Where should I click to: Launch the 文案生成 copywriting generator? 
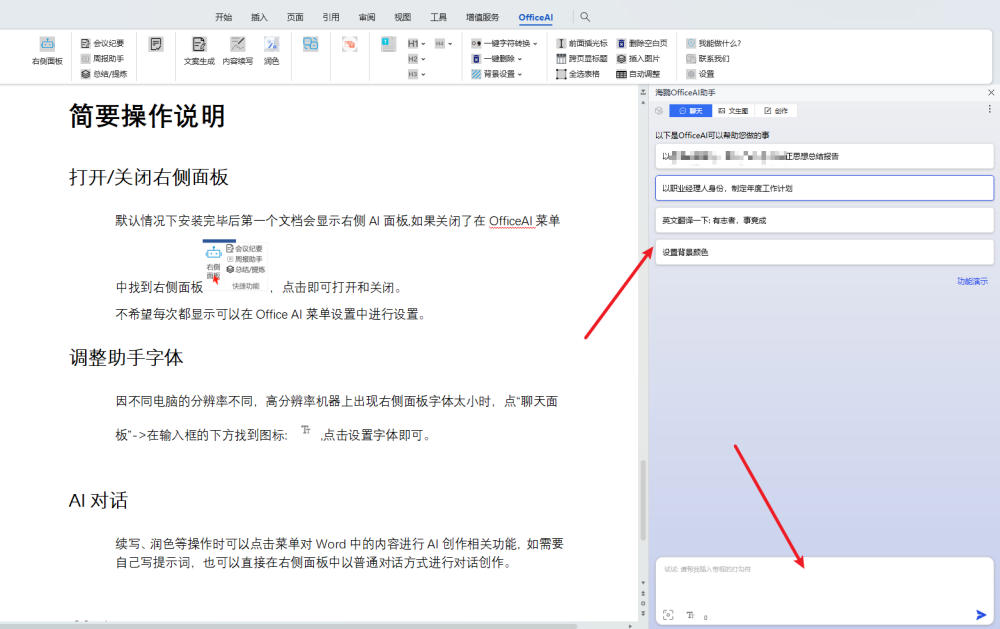click(x=199, y=51)
